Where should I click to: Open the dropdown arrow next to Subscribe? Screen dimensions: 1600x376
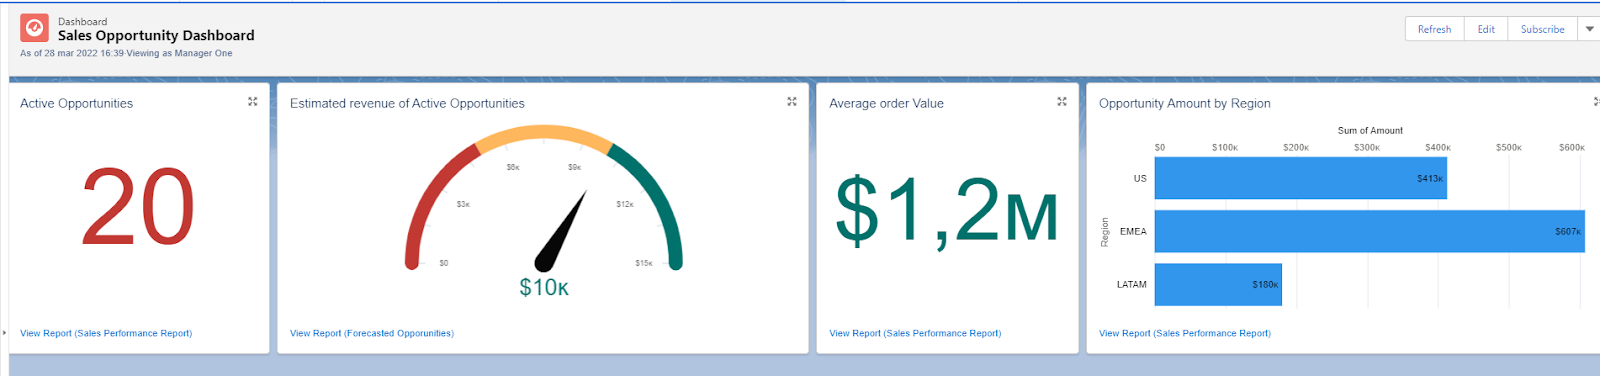coord(1589,29)
